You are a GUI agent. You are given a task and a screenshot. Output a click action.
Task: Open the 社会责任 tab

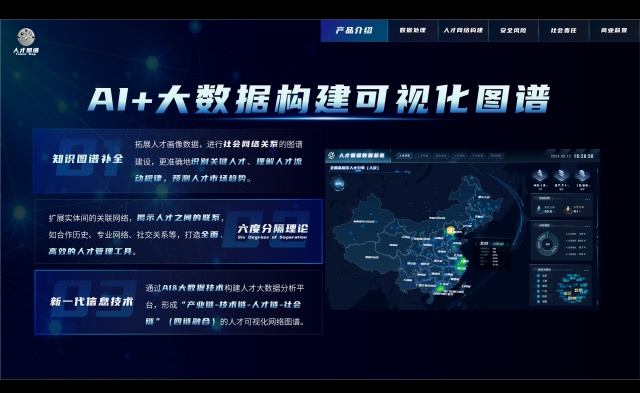click(x=563, y=31)
